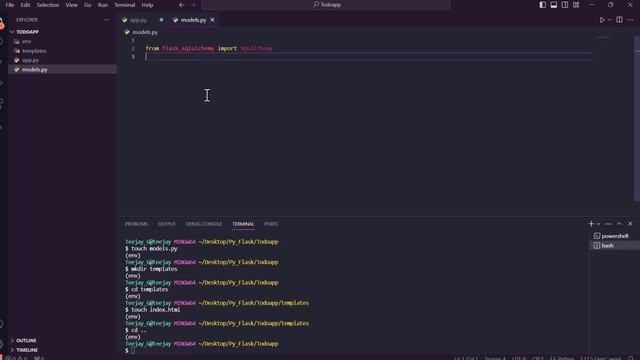Select the TERMINAL panel tab
This screenshot has height=360, width=640.
coord(243,224)
